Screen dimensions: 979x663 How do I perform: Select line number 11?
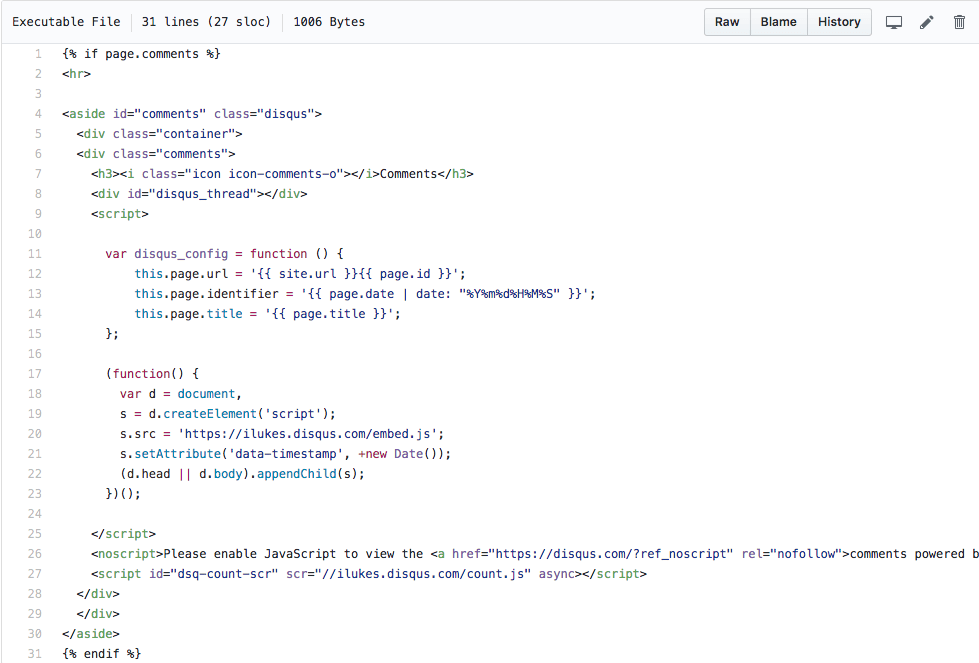[35, 254]
